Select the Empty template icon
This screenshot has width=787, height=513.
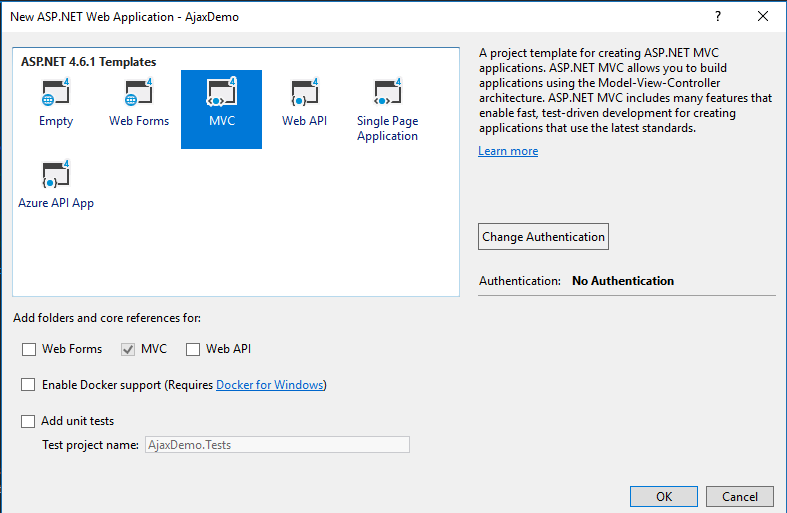(56, 96)
